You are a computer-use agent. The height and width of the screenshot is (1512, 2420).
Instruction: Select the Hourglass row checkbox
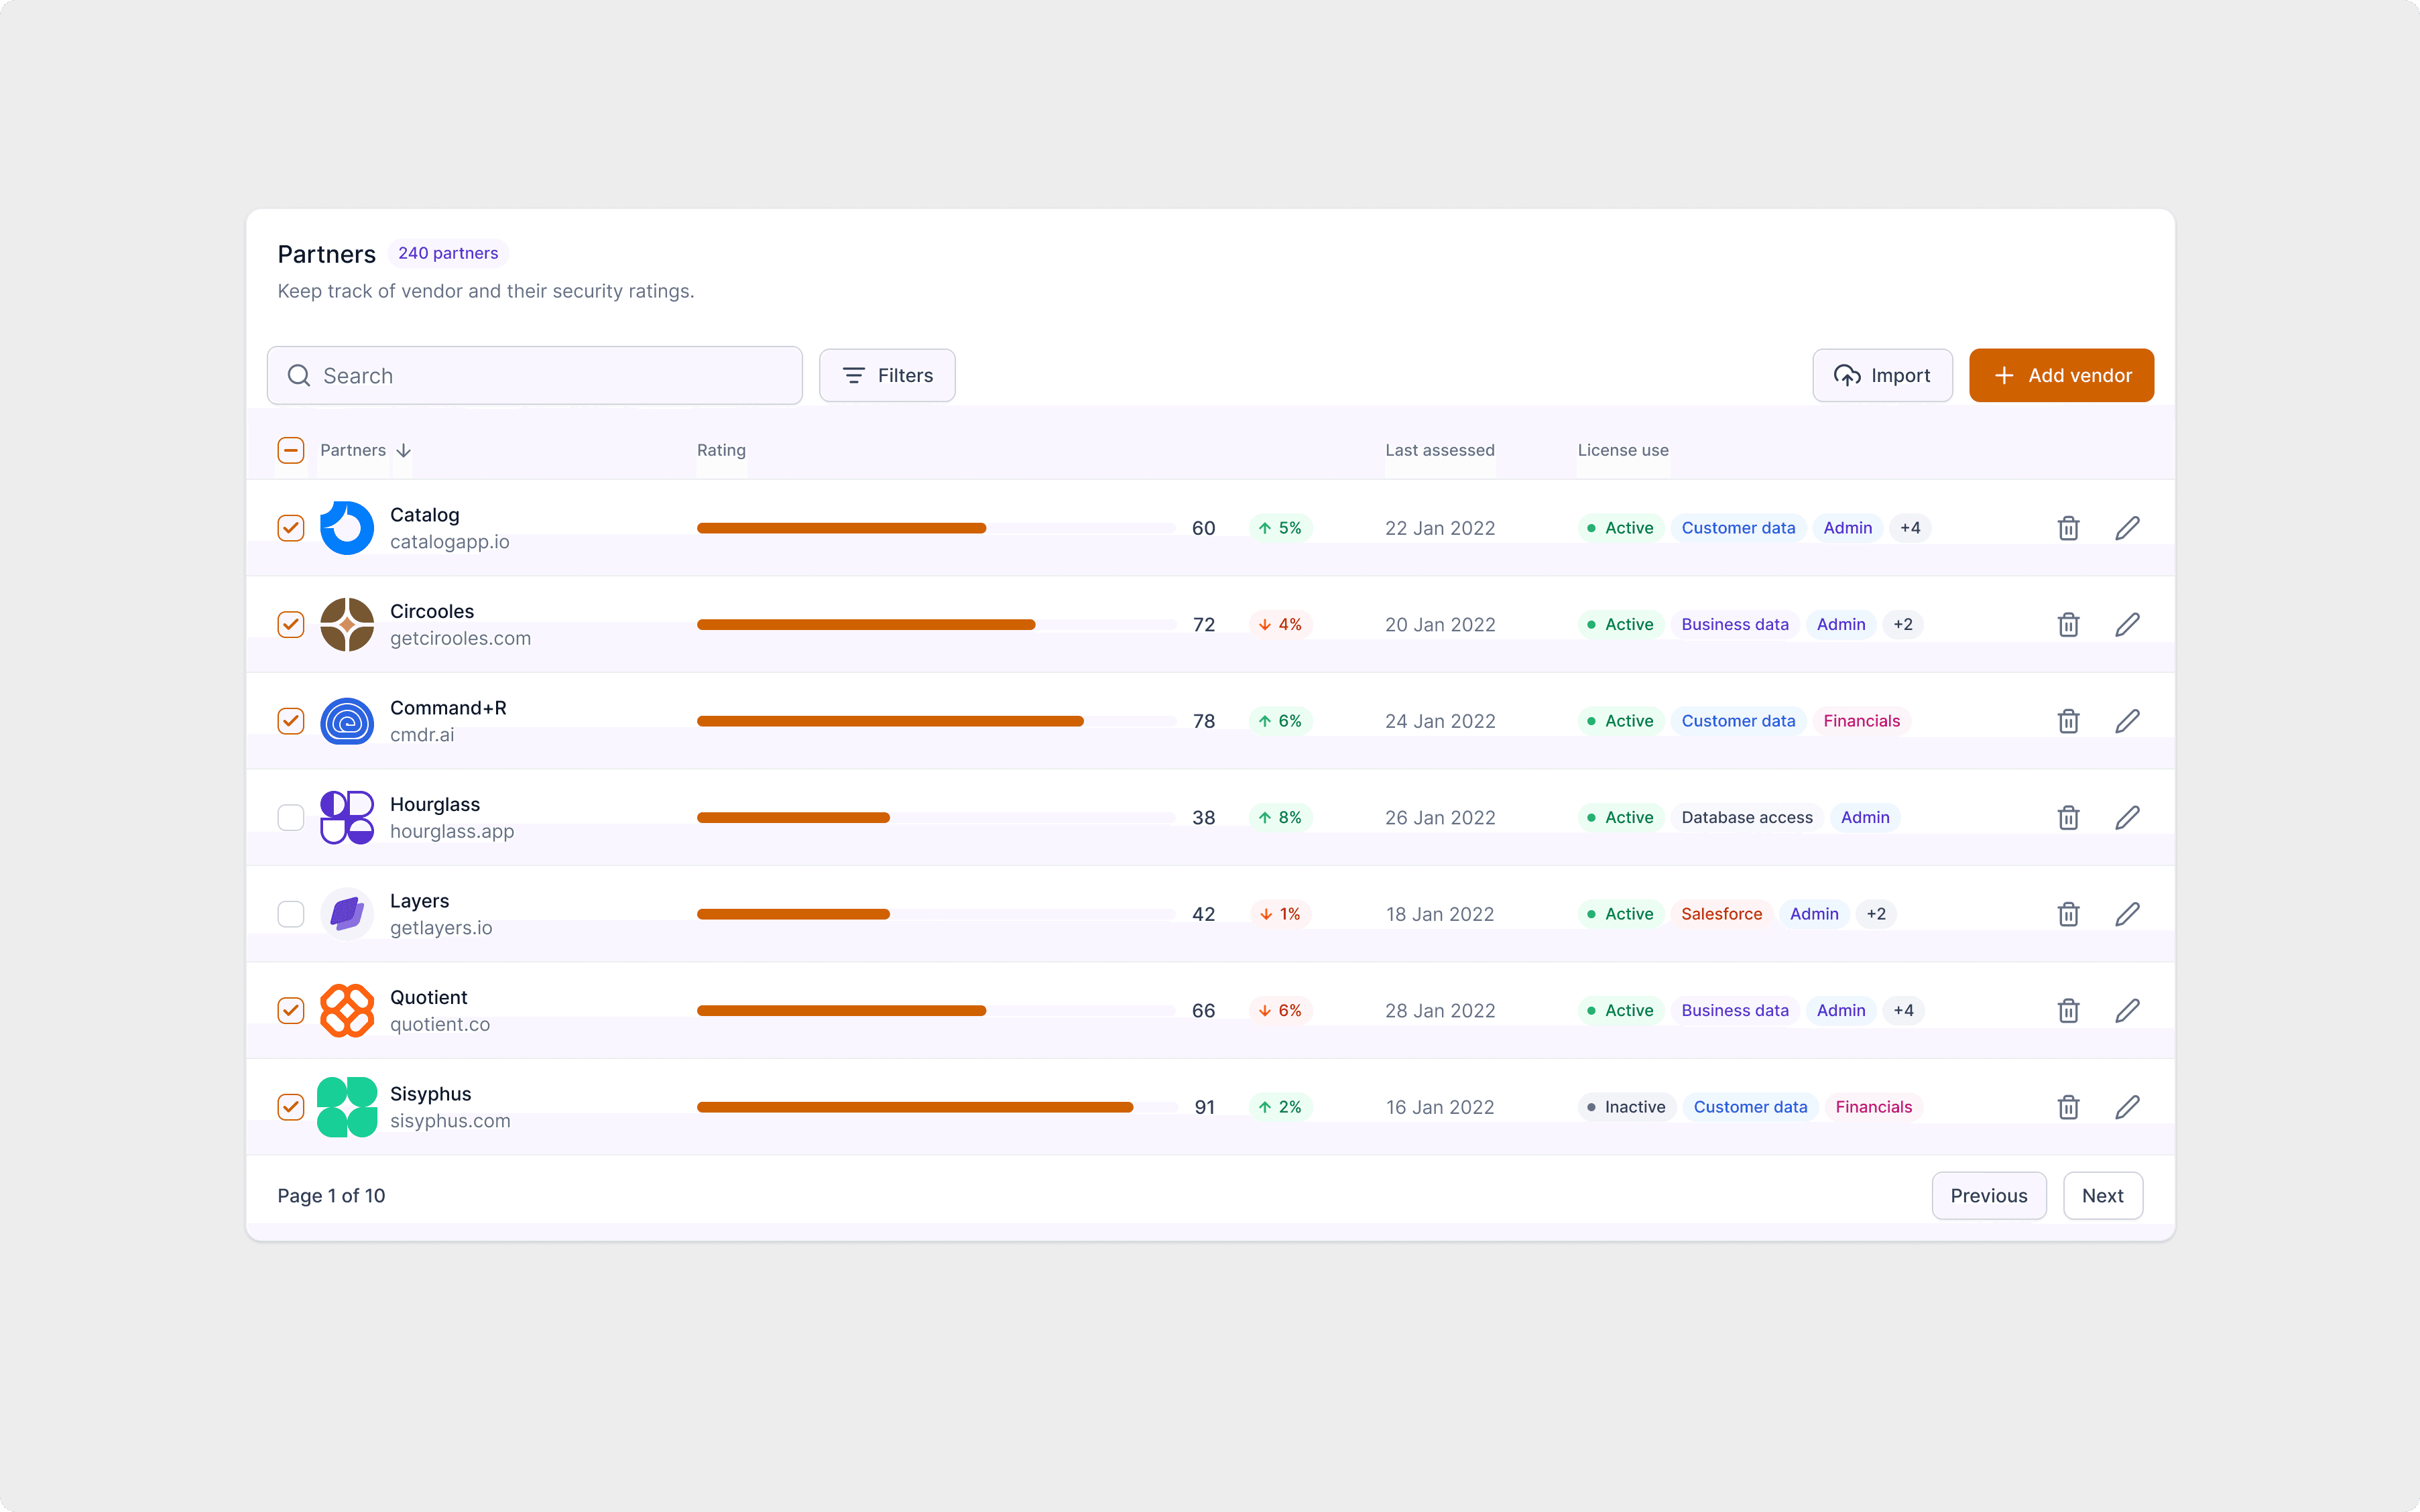tap(291, 818)
